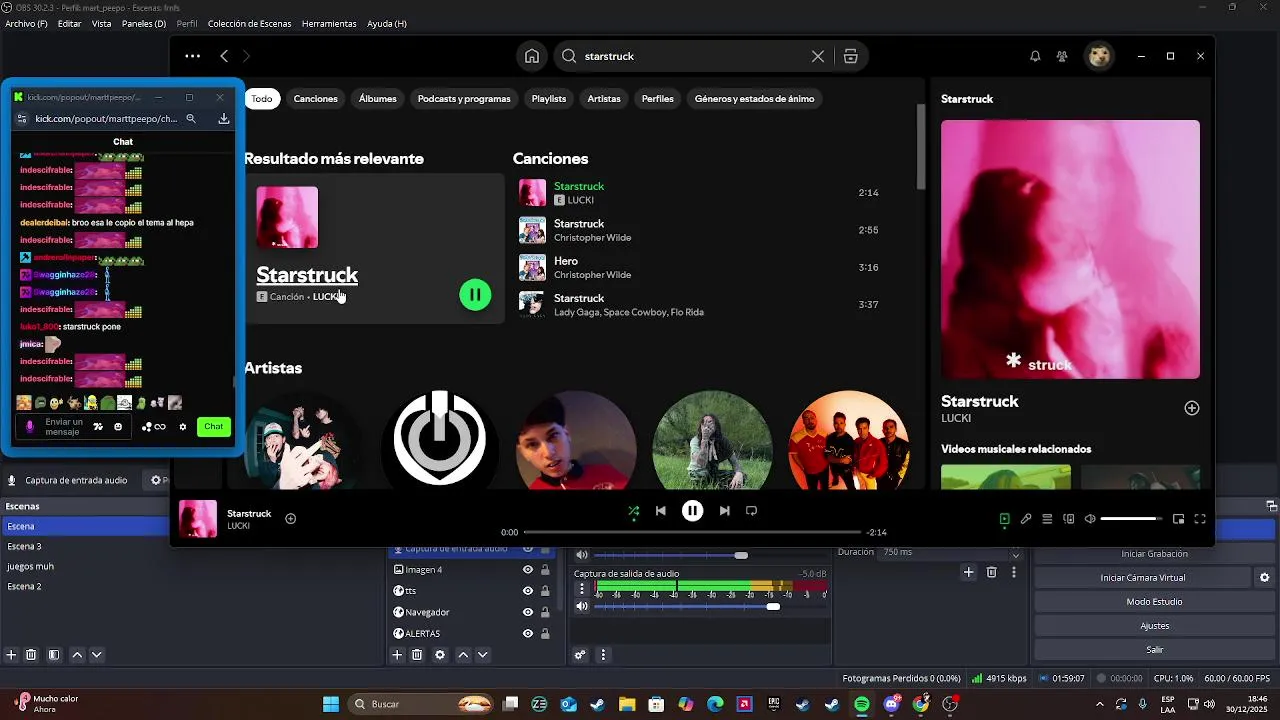1280x720 pixels.
Task: Open the Archivo menu in OBS
Action: (26, 23)
